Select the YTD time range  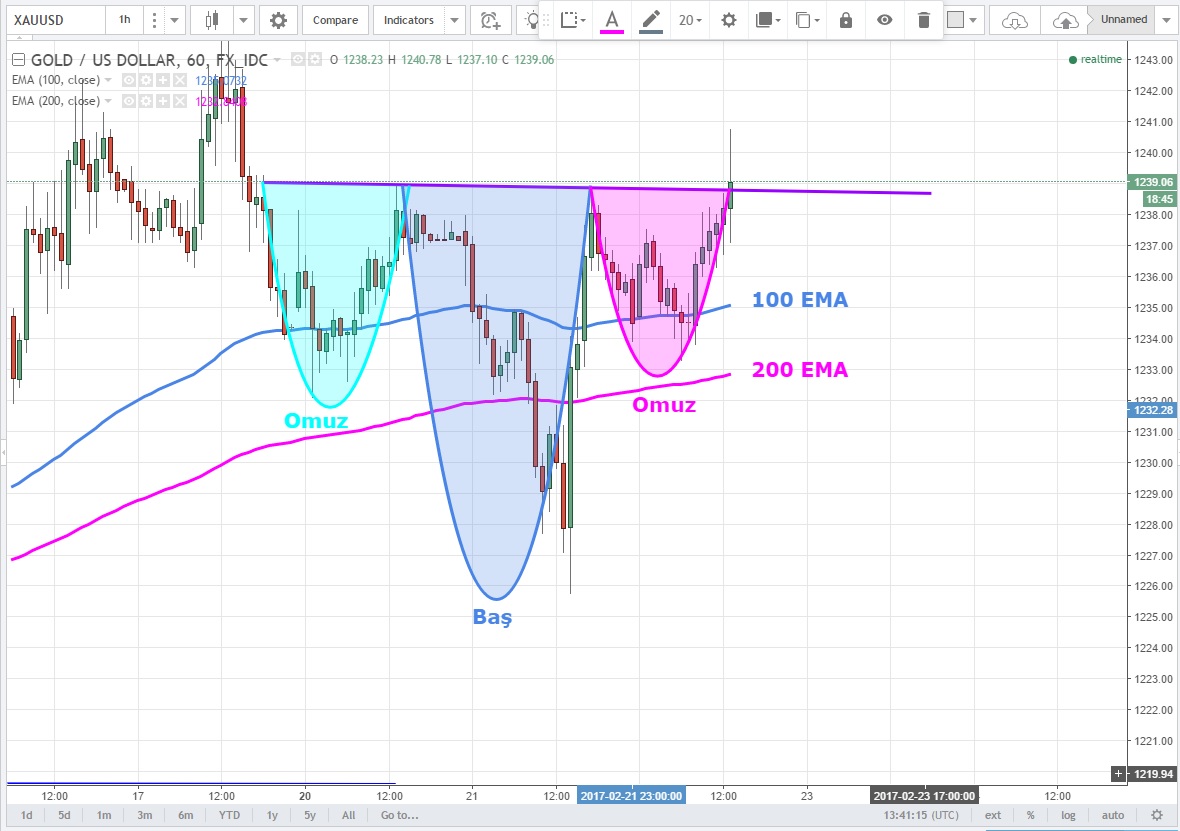(229, 815)
